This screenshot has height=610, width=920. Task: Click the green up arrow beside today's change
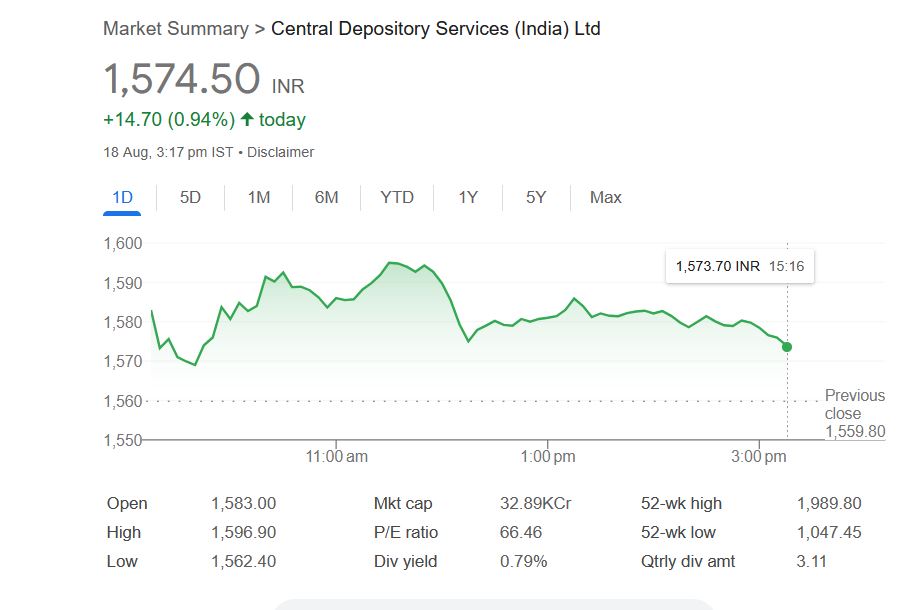click(x=247, y=120)
